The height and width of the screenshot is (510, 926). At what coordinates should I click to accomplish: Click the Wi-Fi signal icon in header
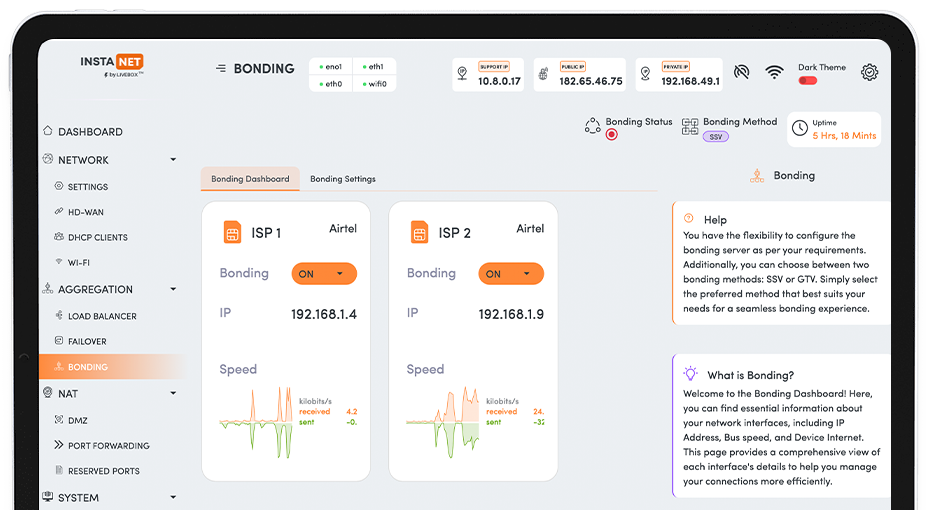click(774, 72)
